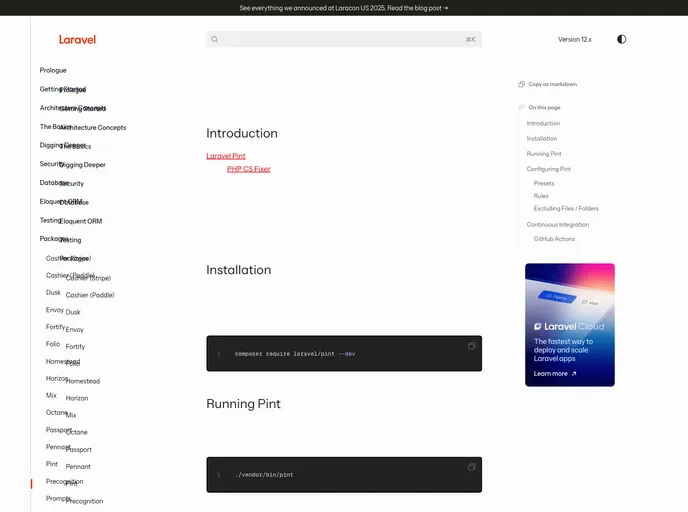Image resolution: width=688 pixels, height=512 pixels.
Task: Copy the ./vendor/bin/pint code block
Action: (x=472, y=467)
